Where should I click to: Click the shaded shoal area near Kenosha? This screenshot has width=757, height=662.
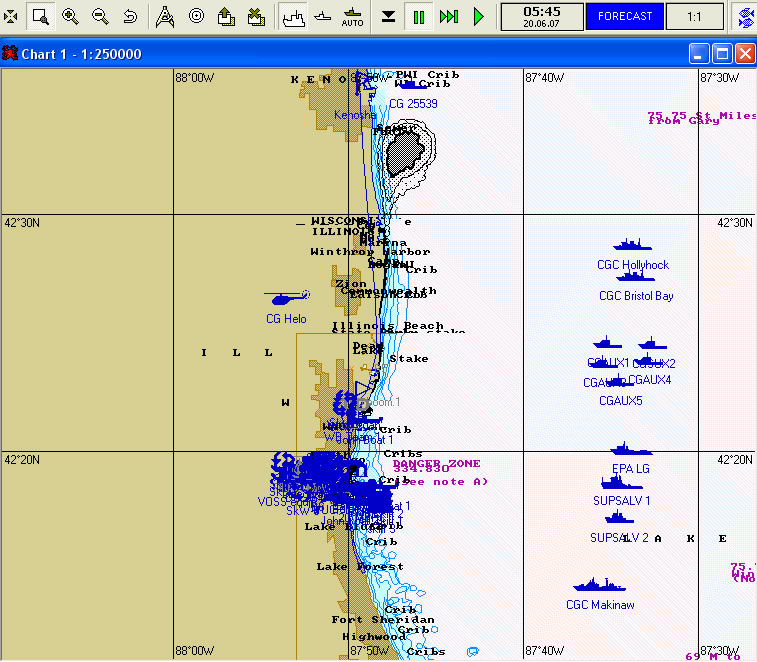[x=405, y=154]
